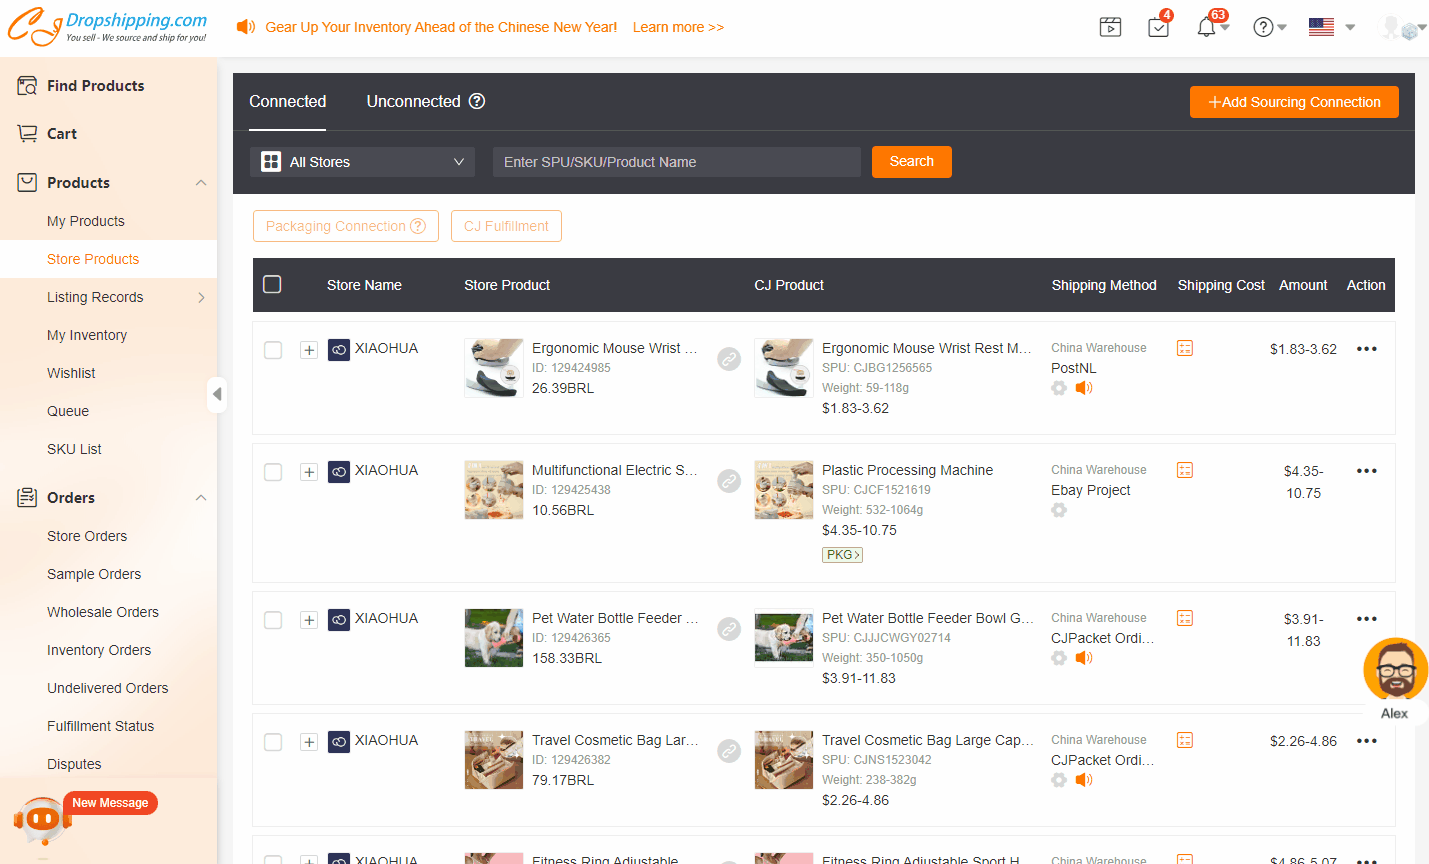Open the All Stores dropdown
Screen dimensions: 1429x864
pos(362,162)
